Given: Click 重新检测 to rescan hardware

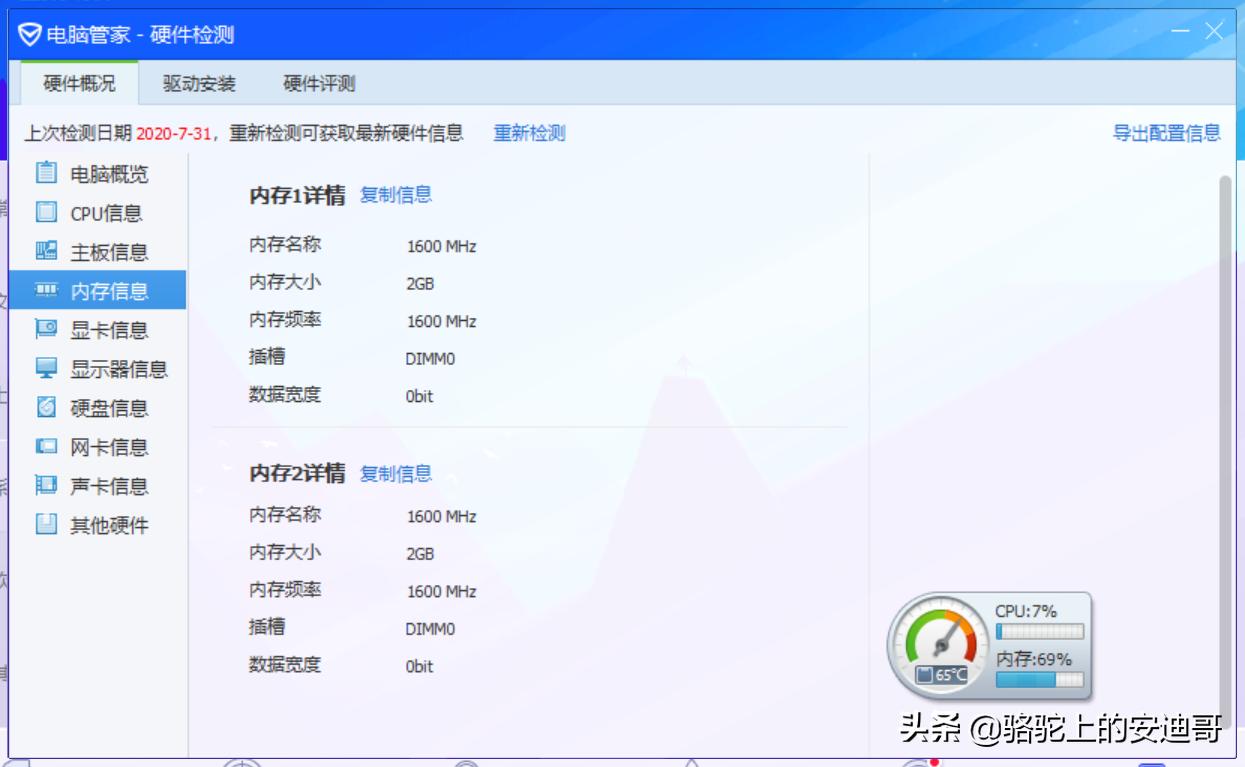Looking at the screenshot, I should tap(528, 133).
